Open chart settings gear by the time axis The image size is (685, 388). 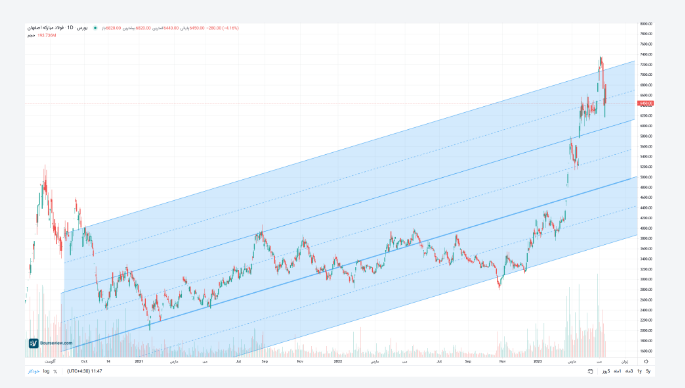[646, 362]
